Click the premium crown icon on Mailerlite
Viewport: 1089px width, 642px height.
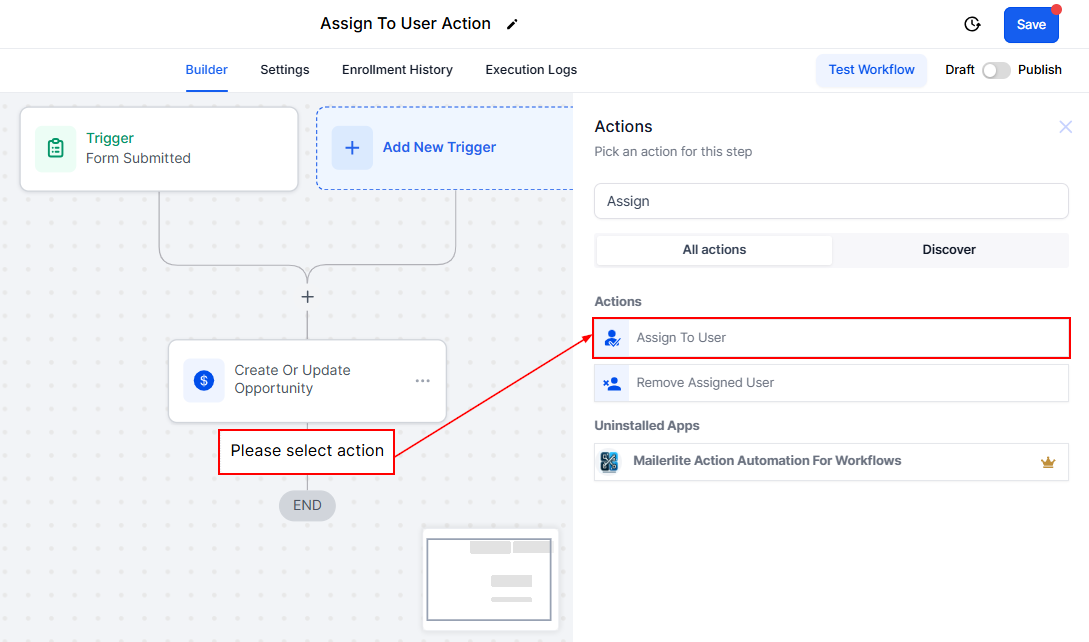(x=1048, y=462)
